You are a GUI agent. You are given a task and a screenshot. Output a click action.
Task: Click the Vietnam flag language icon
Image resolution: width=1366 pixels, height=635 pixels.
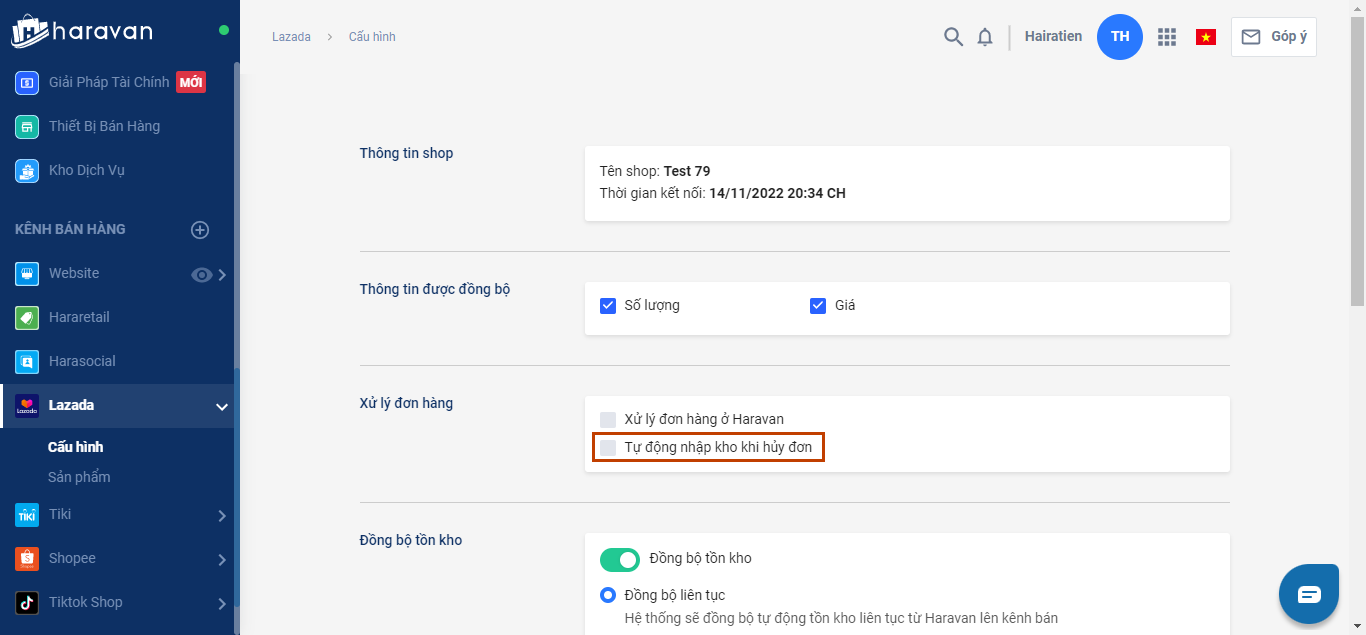(1206, 37)
